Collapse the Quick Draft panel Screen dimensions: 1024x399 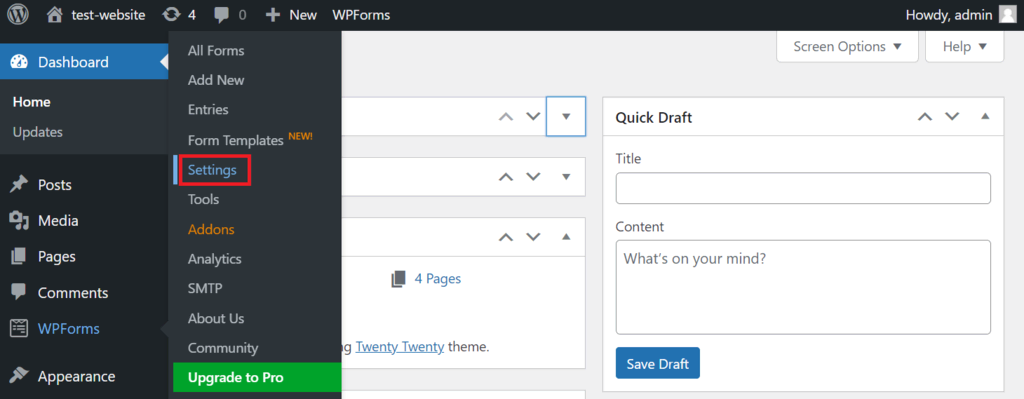(985, 117)
